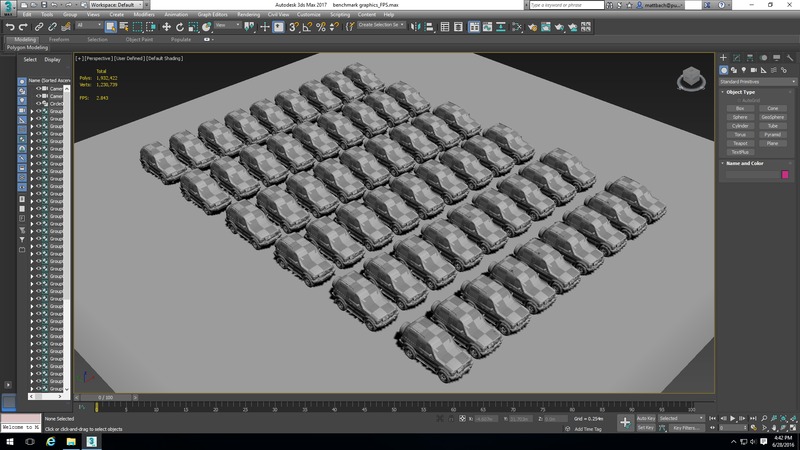The height and width of the screenshot is (450, 800).
Task: Toggle the 3D Snaps button
Action: click(x=294, y=27)
